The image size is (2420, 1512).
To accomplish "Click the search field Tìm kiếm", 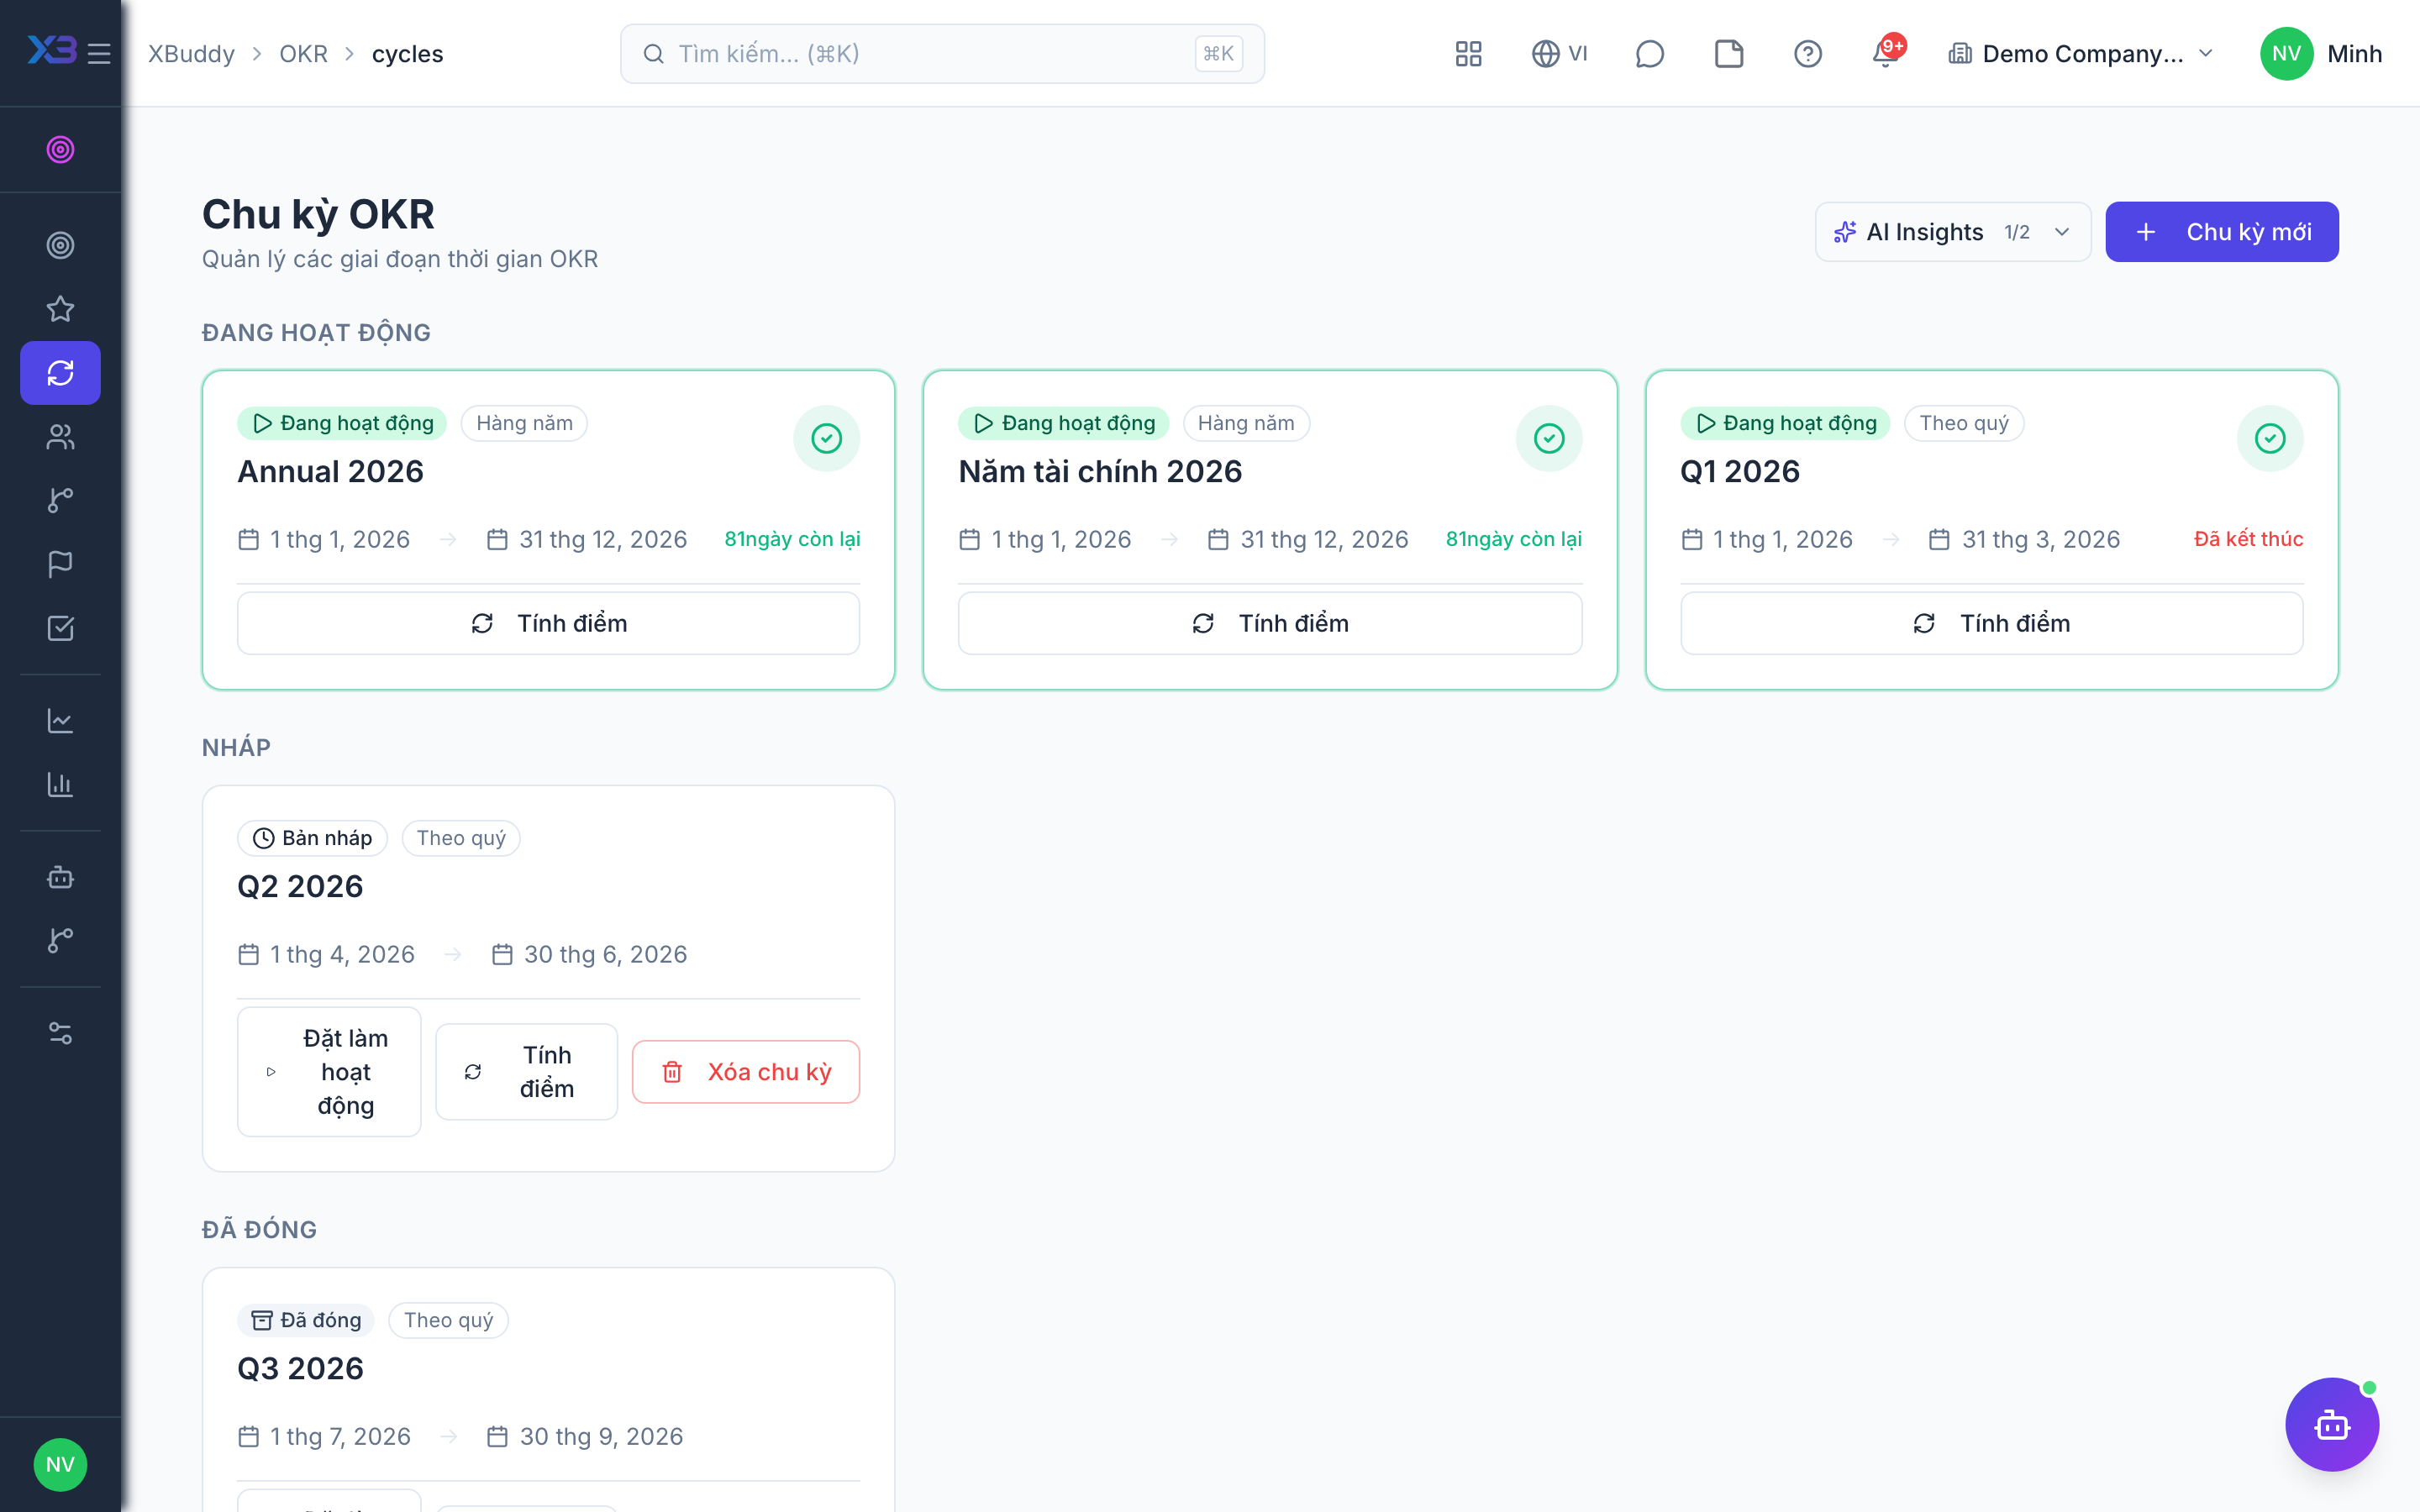I will [x=942, y=53].
